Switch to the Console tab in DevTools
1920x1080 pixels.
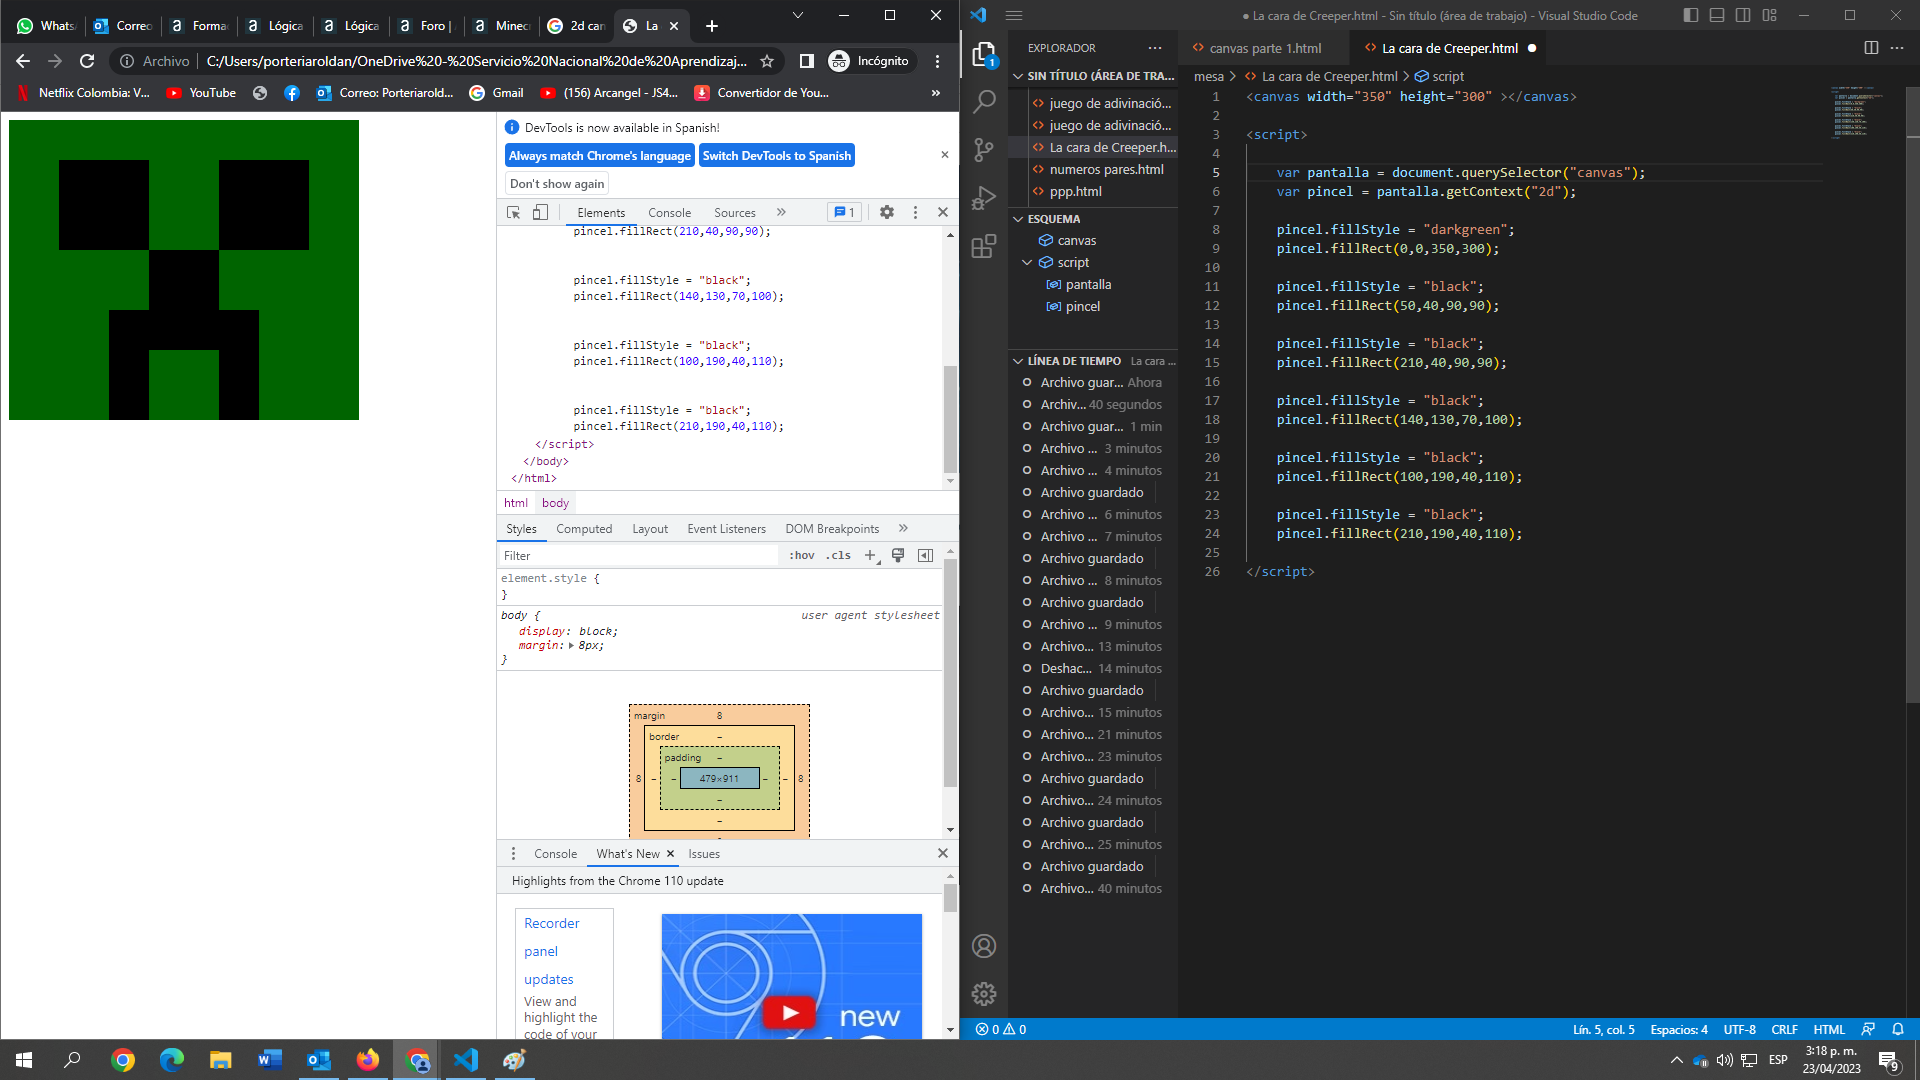[x=669, y=213]
